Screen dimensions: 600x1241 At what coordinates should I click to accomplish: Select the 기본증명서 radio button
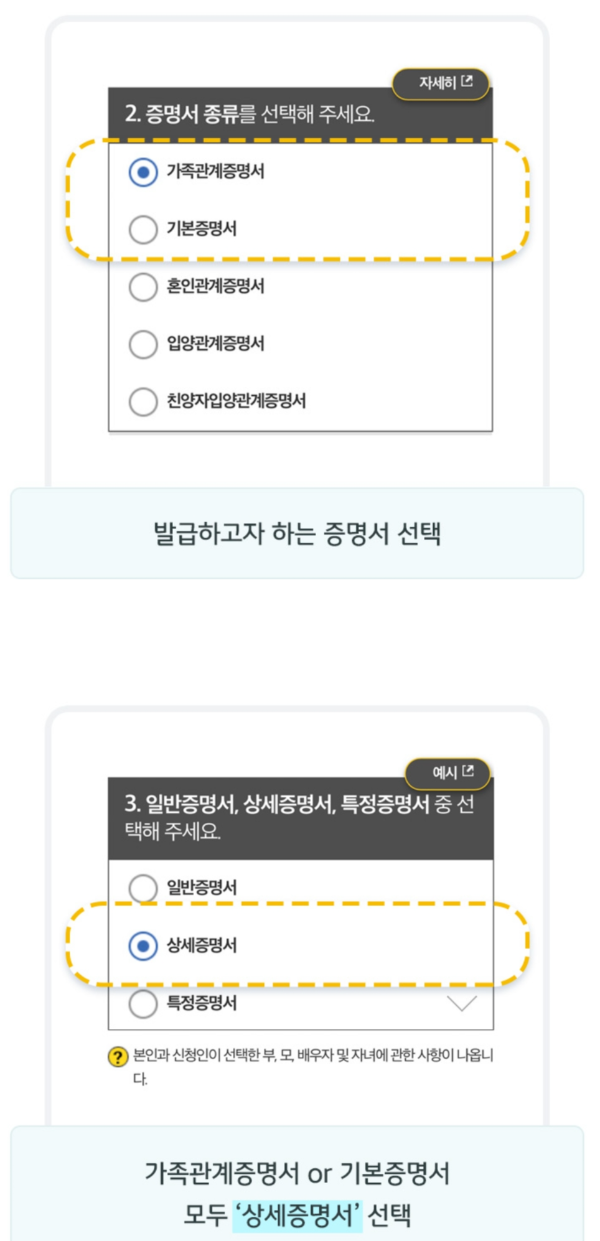click(143, 228)
